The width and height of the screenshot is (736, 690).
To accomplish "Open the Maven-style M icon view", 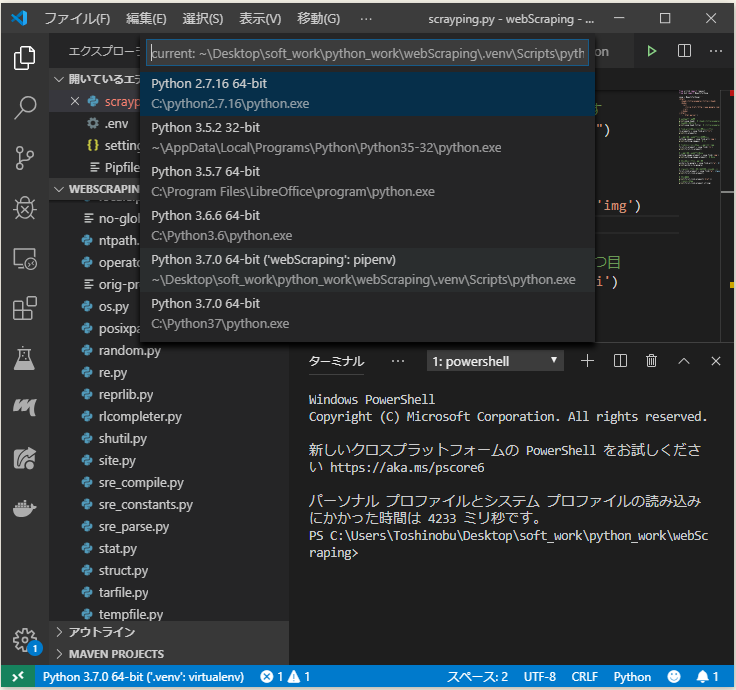I will (24, 407).
